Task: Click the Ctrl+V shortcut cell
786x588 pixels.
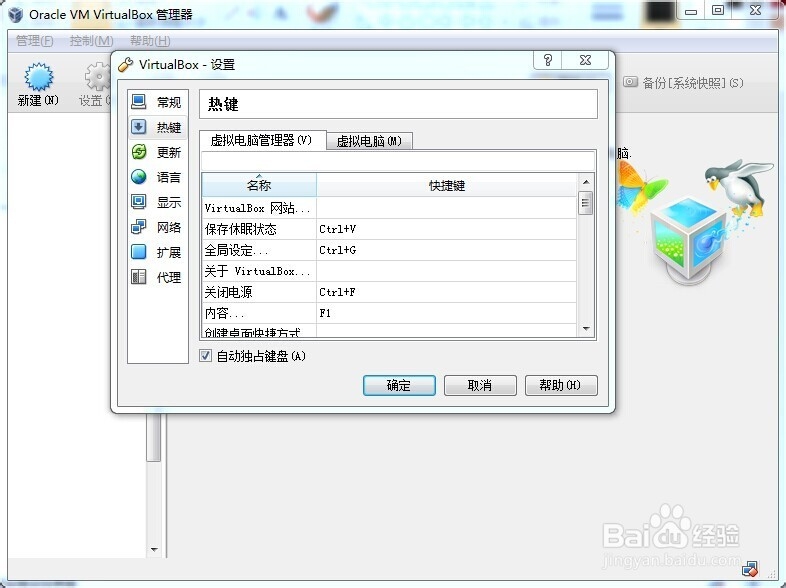Action: click(446, 229)
